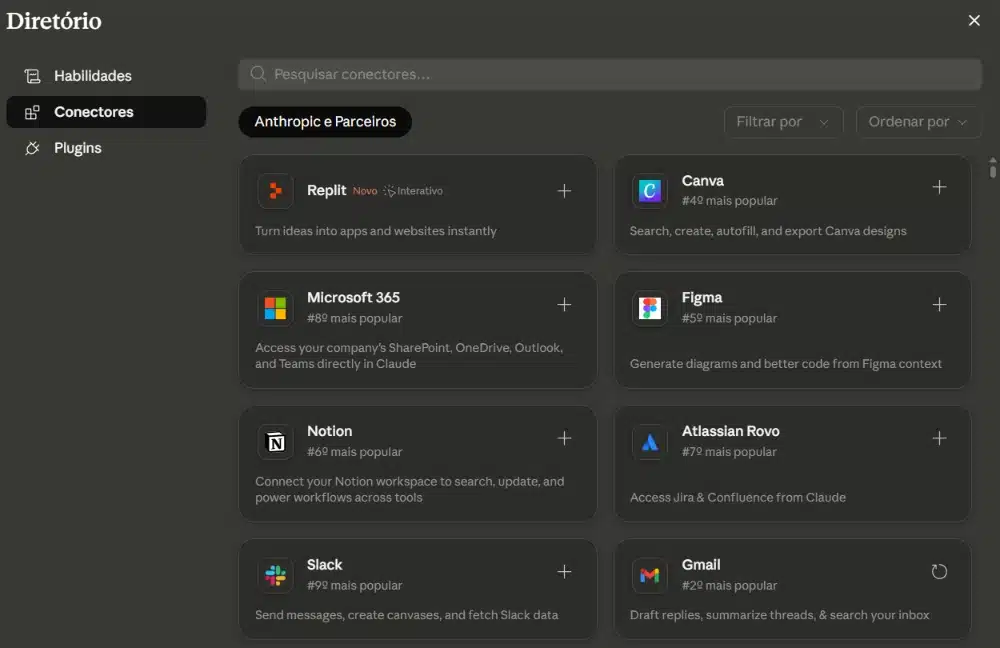Click the Figma logo icon
This screenshot has width=1000, height=648.
point(649,309)
